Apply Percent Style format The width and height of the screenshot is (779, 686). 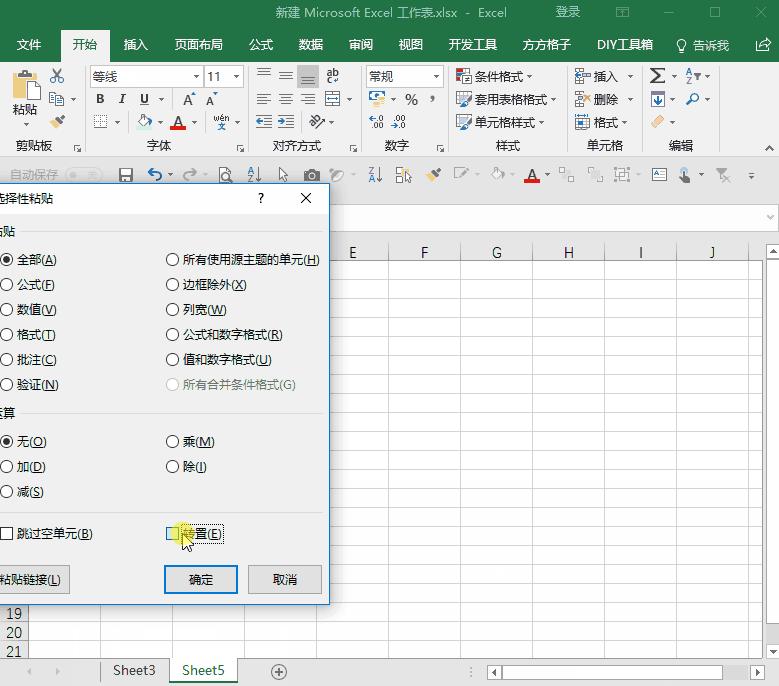click(x=411, y=99)
